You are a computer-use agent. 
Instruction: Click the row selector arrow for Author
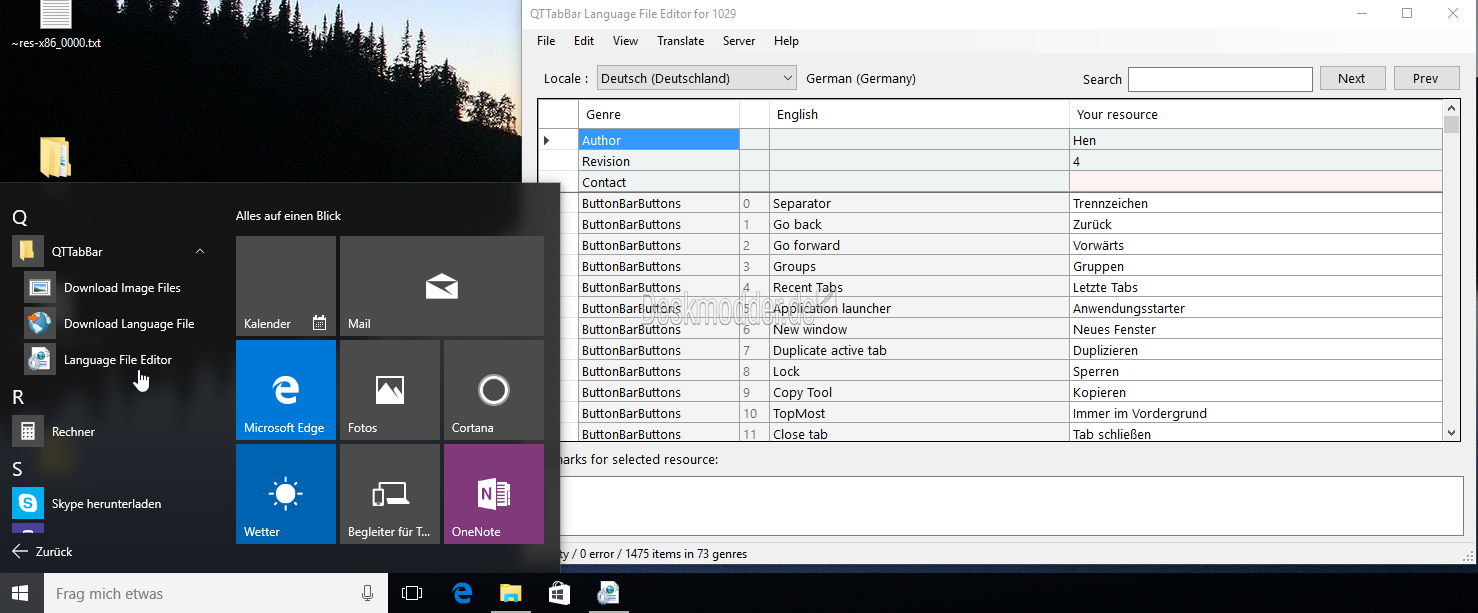coord(547,140)
